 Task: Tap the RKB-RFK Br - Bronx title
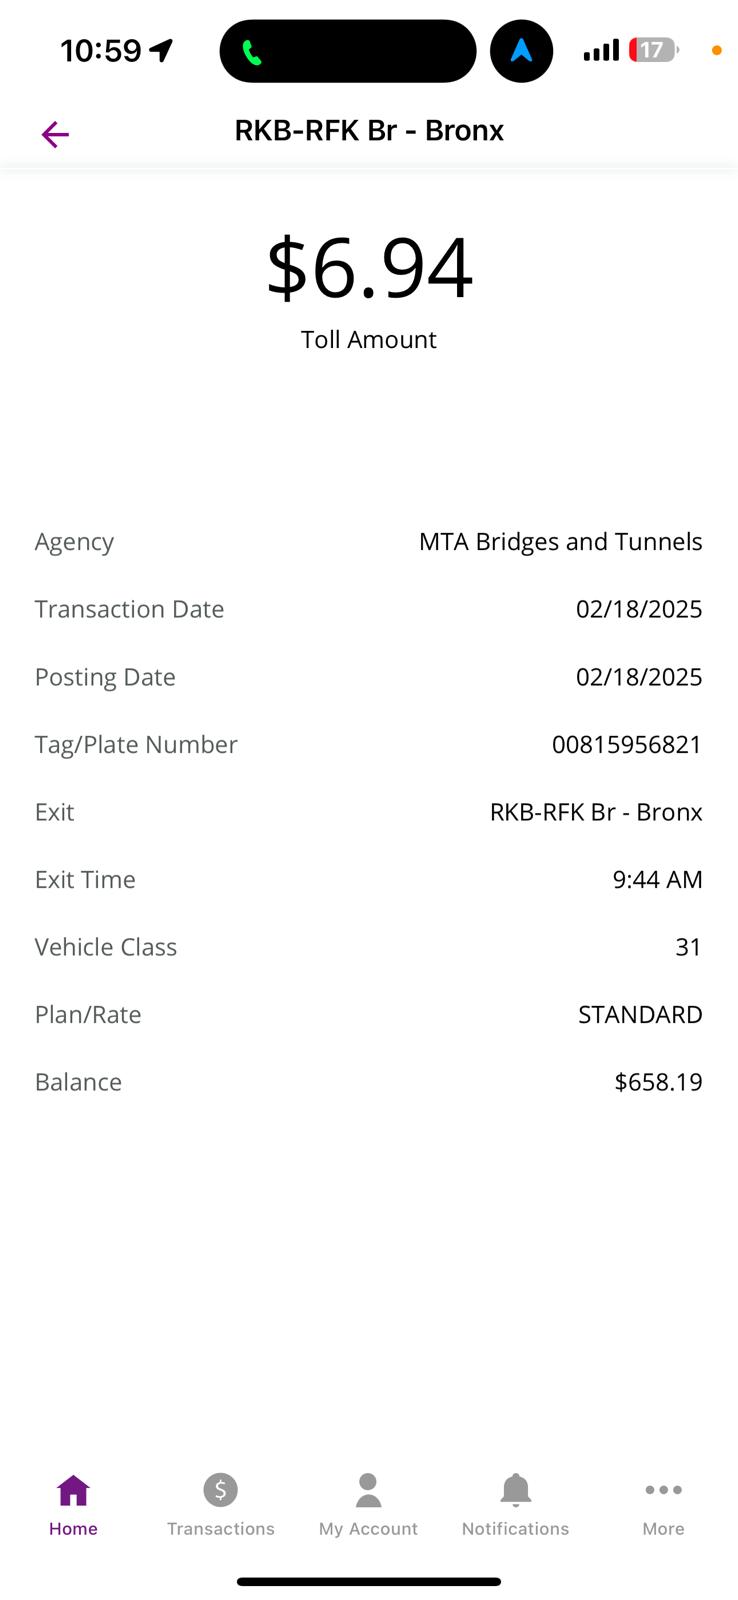[x=369, y=131]
